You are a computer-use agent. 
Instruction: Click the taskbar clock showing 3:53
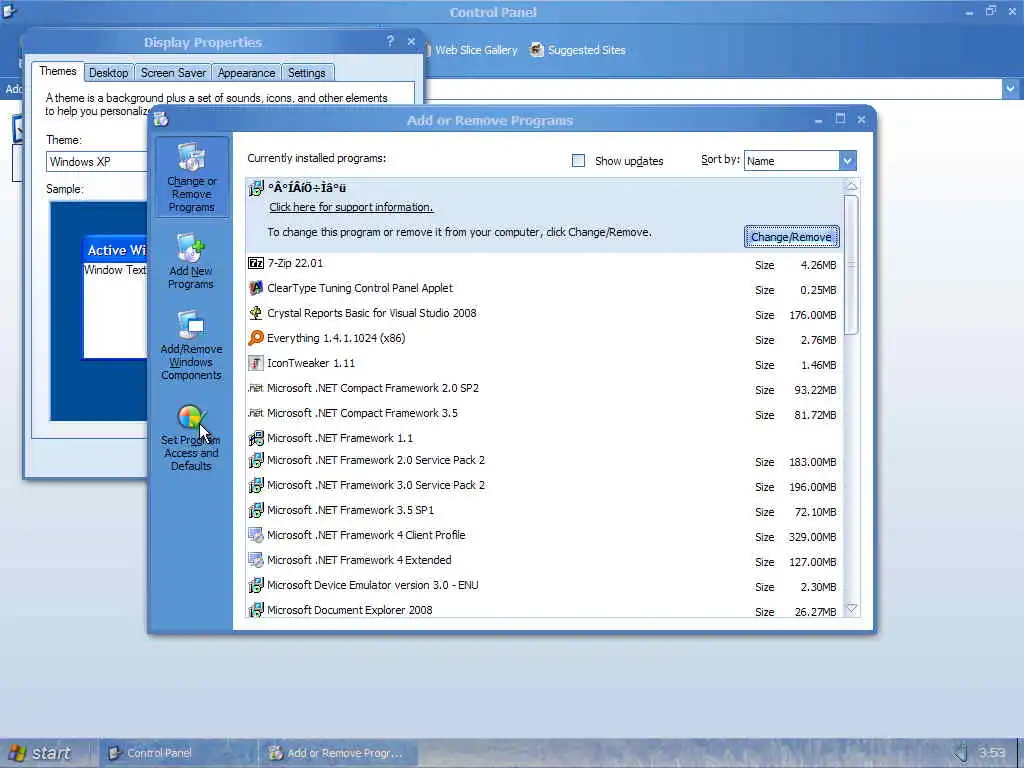tap(992, 753)
